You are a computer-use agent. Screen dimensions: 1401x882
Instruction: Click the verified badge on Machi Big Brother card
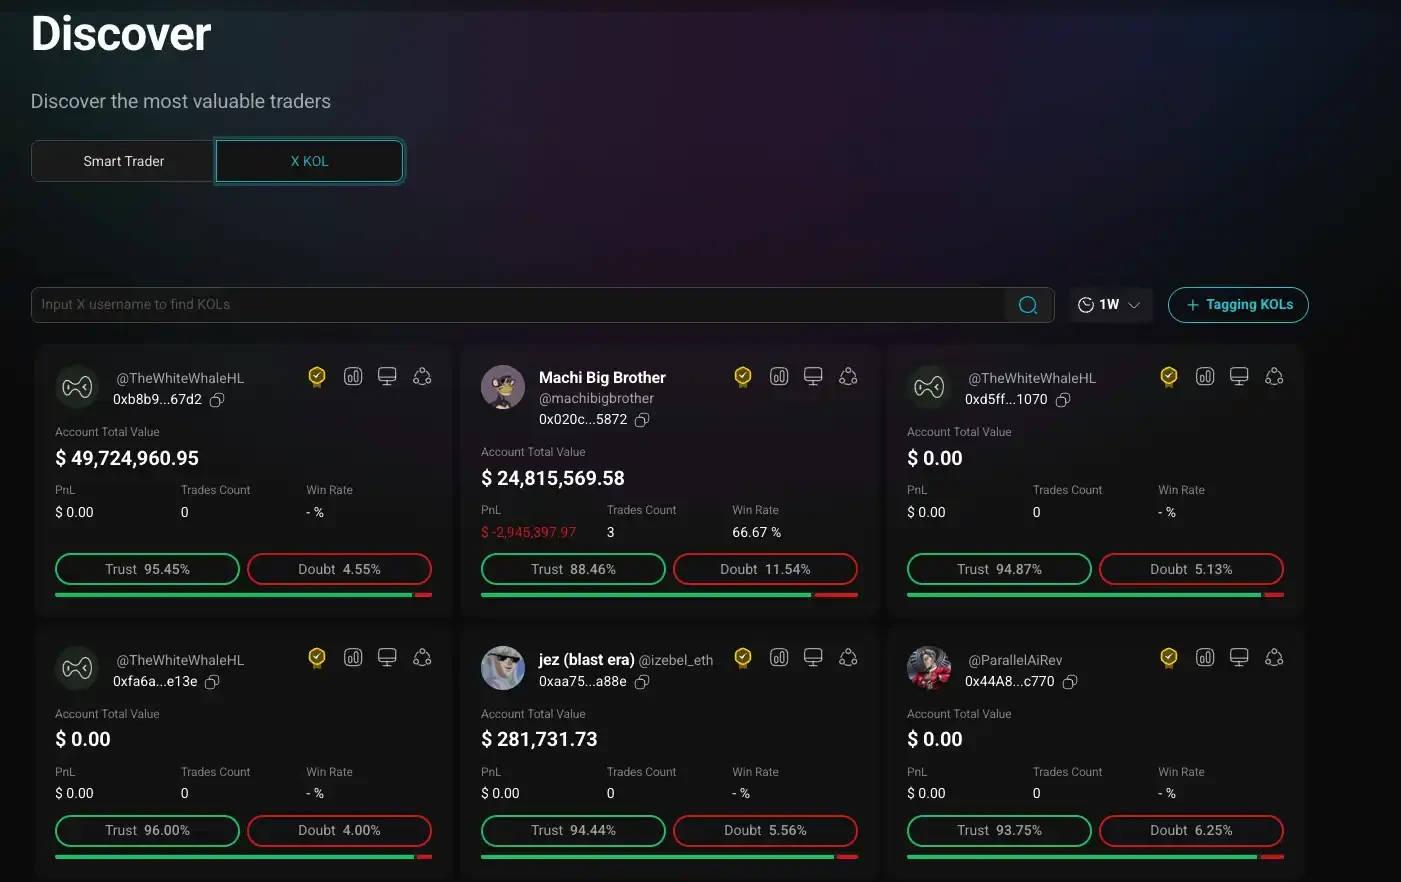point(742,376)
